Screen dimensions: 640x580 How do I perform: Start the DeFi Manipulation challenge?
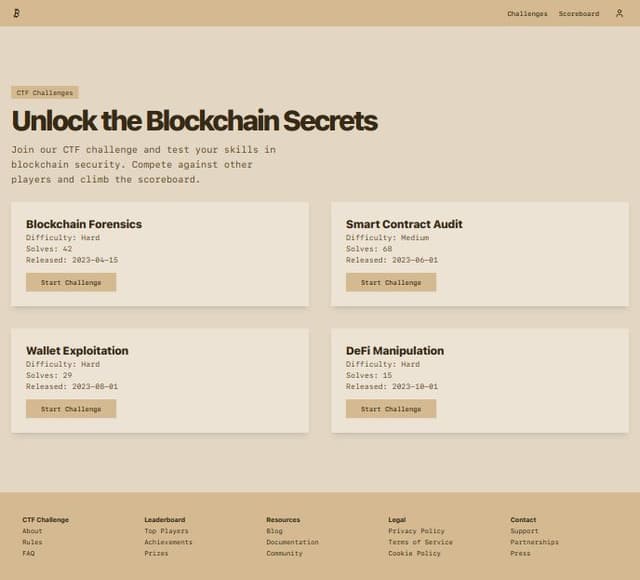[391, 409]
